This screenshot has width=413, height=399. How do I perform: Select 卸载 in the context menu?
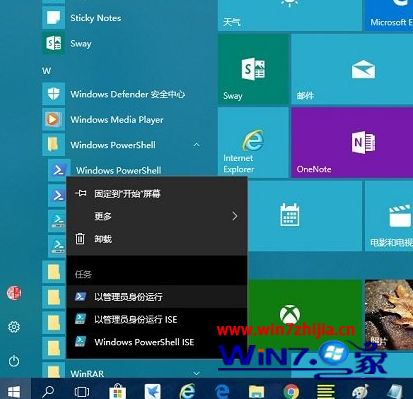click(157, 239)
